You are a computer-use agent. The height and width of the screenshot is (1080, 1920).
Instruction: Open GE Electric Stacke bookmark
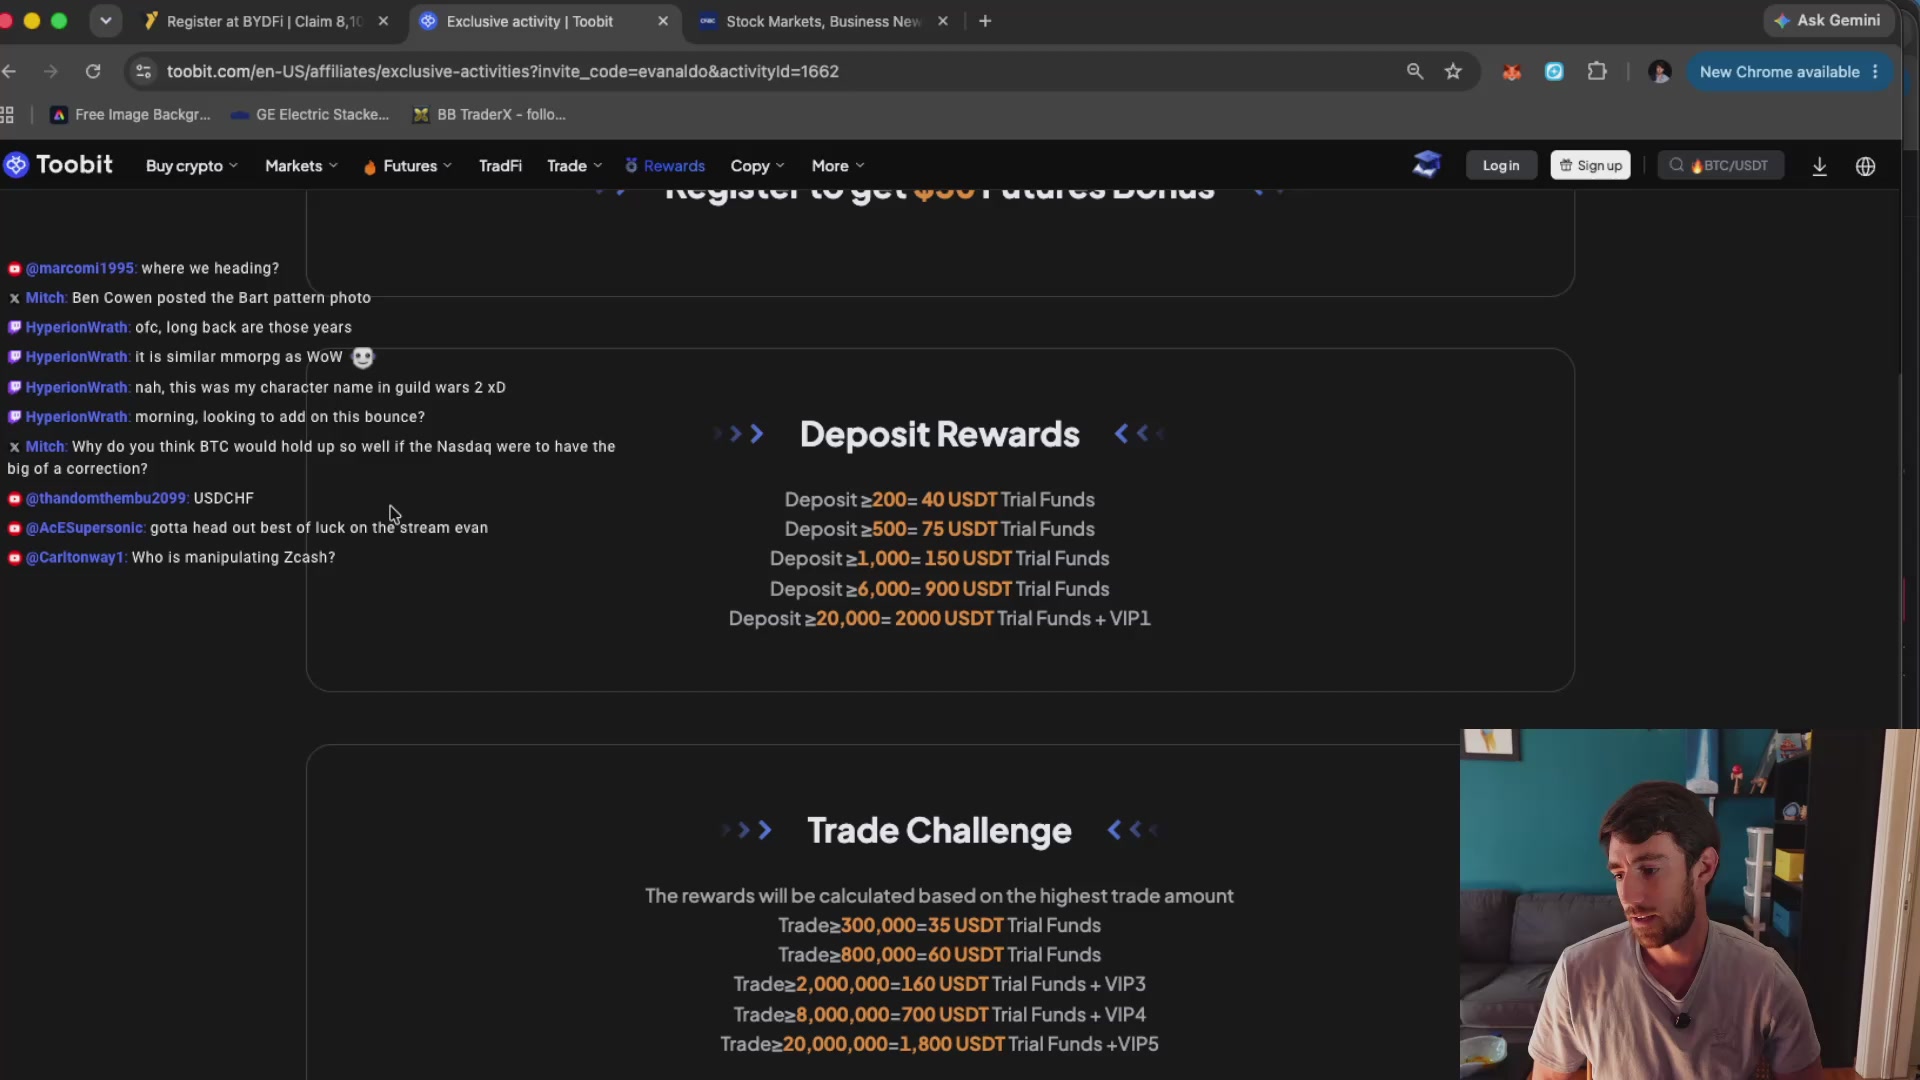click(x=310, y=115)
